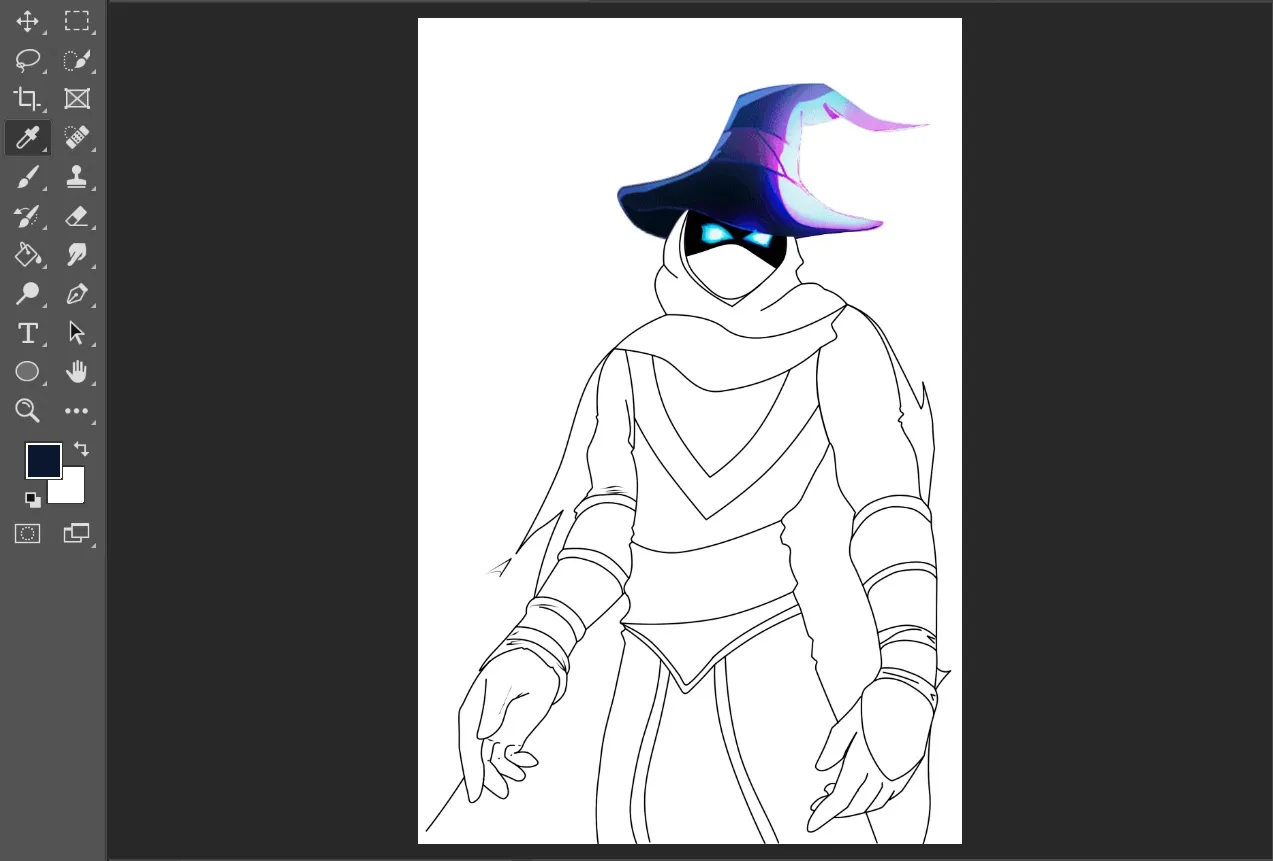Select the Ellipse shape tool
This screenshot has height=861, width=1273.
[x=27, y=372]
